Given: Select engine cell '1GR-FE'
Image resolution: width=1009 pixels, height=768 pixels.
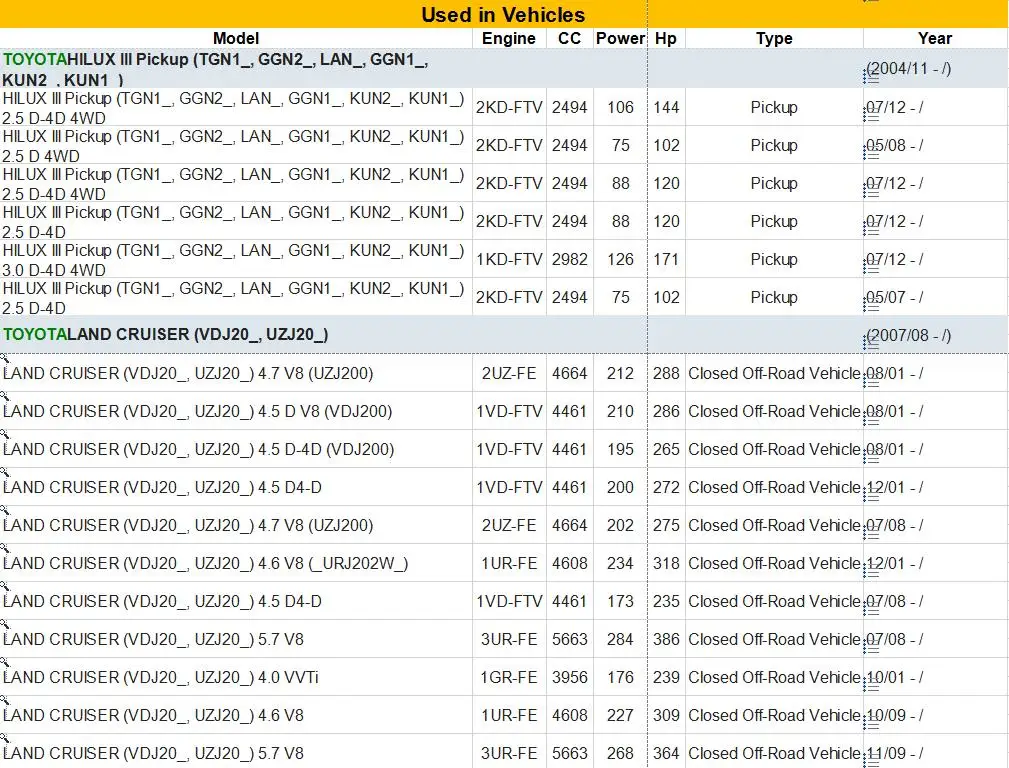Looking at the screenshot, I should (509, 677).
